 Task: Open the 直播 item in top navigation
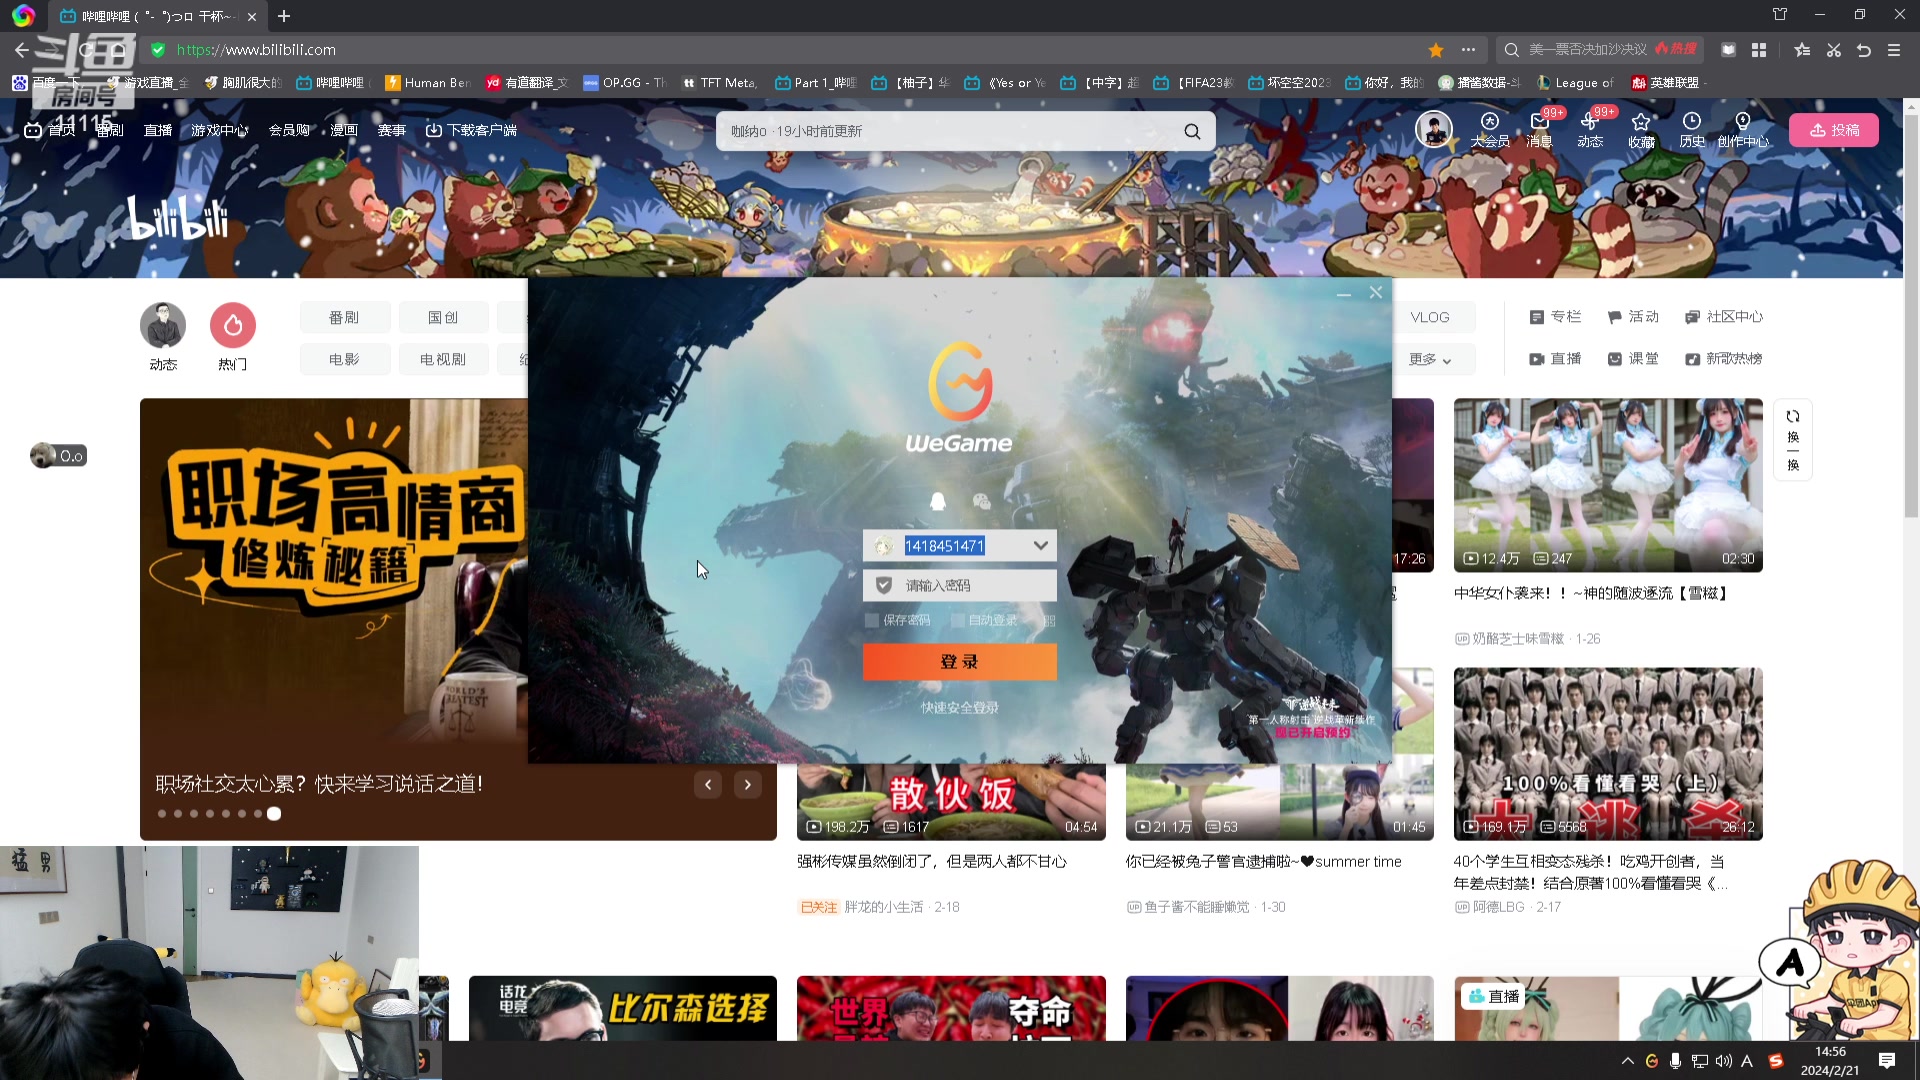[x=158, y=130]
